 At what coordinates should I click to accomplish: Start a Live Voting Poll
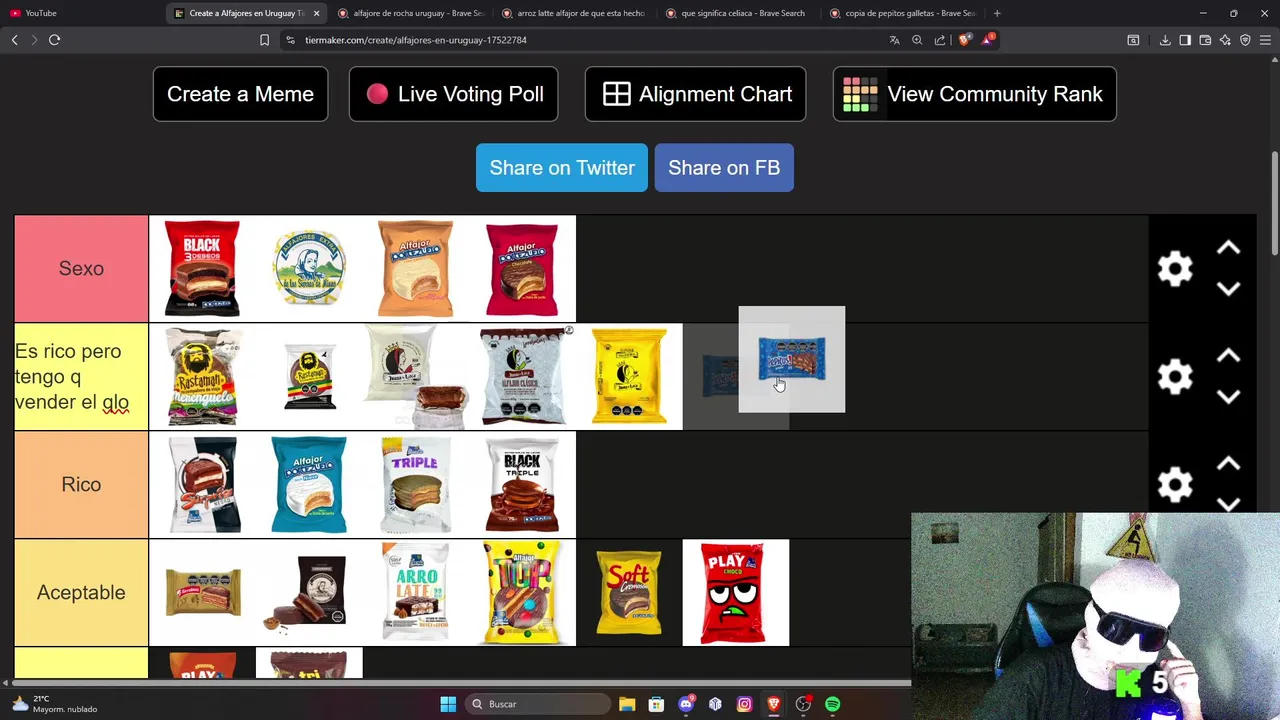(453, 94)
